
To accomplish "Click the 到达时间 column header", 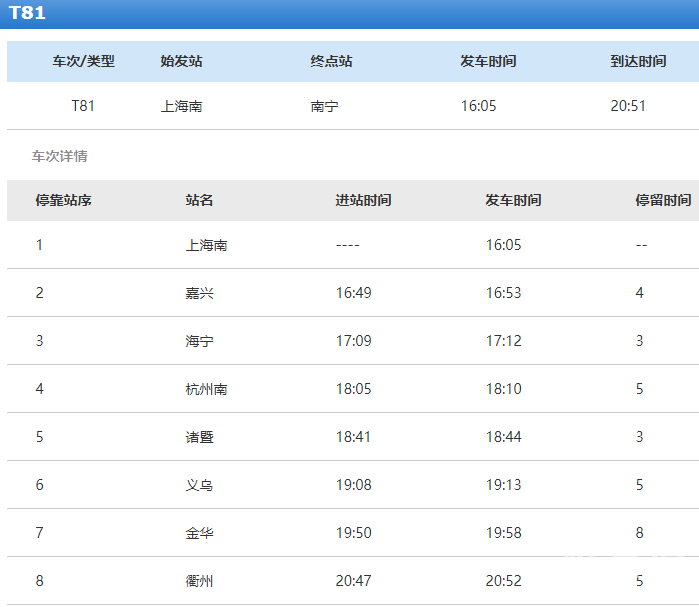I will pos(638,61).
